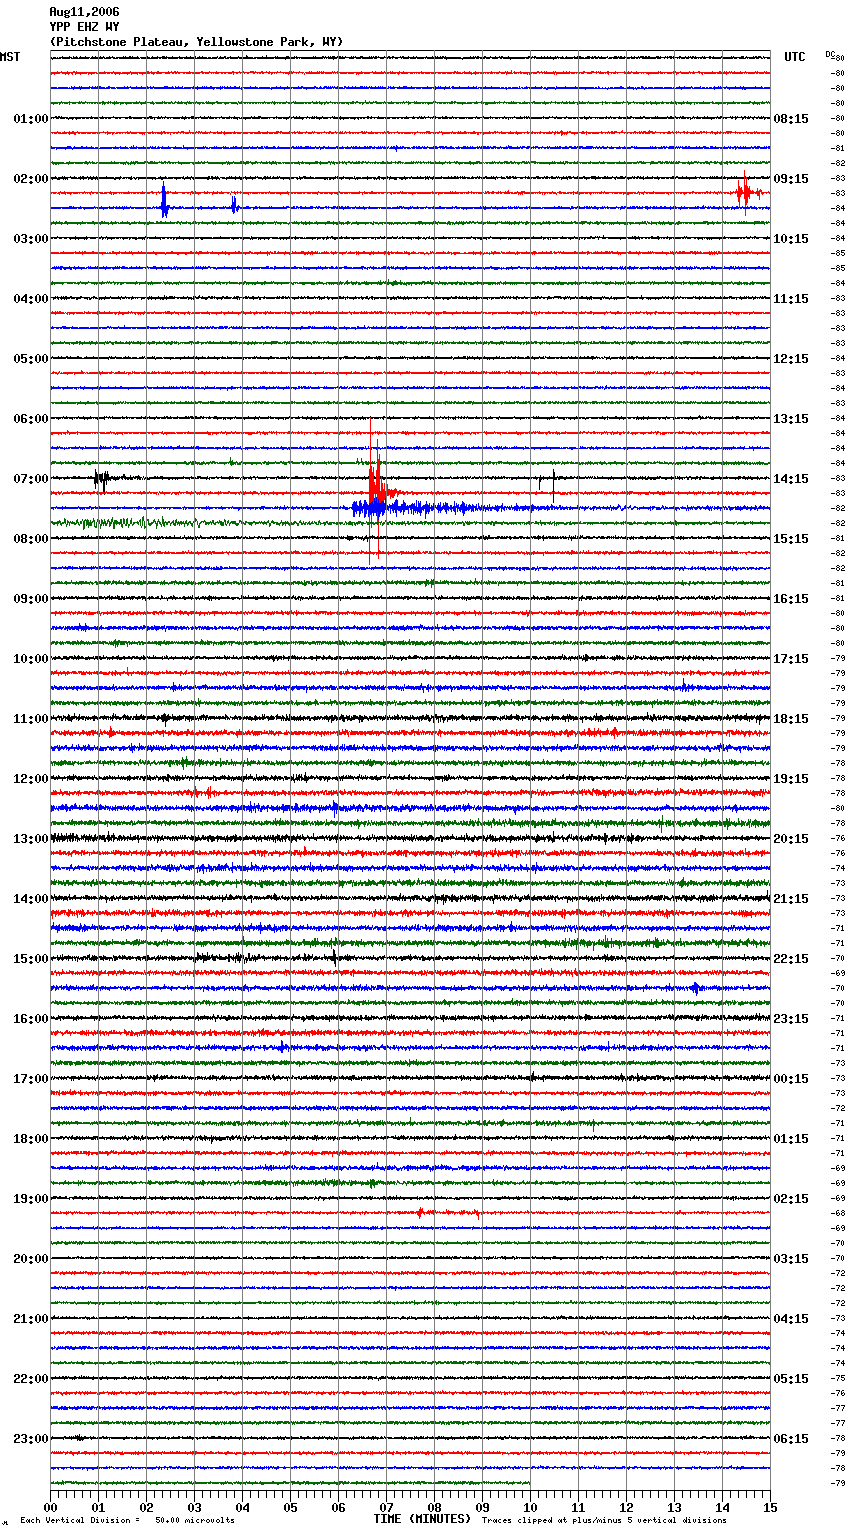The image size is (850, 1534).
Task: Click the "TIME (MINUTES)" axis title
Action: point(422,1519)
